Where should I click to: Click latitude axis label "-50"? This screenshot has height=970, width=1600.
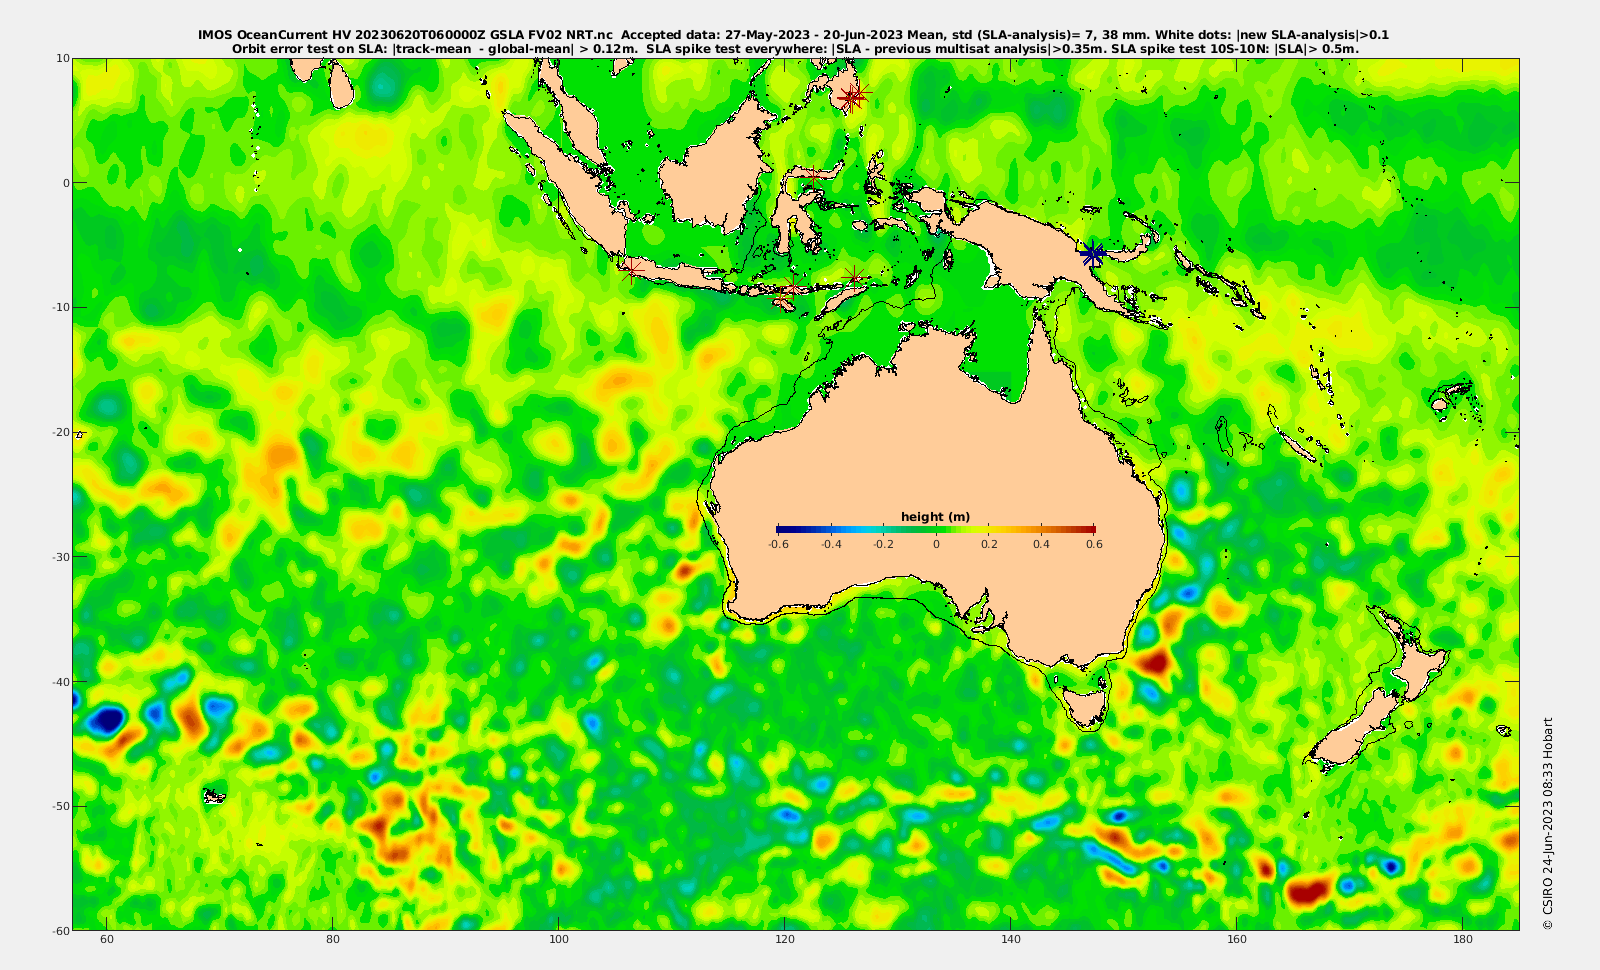[61, 806]
